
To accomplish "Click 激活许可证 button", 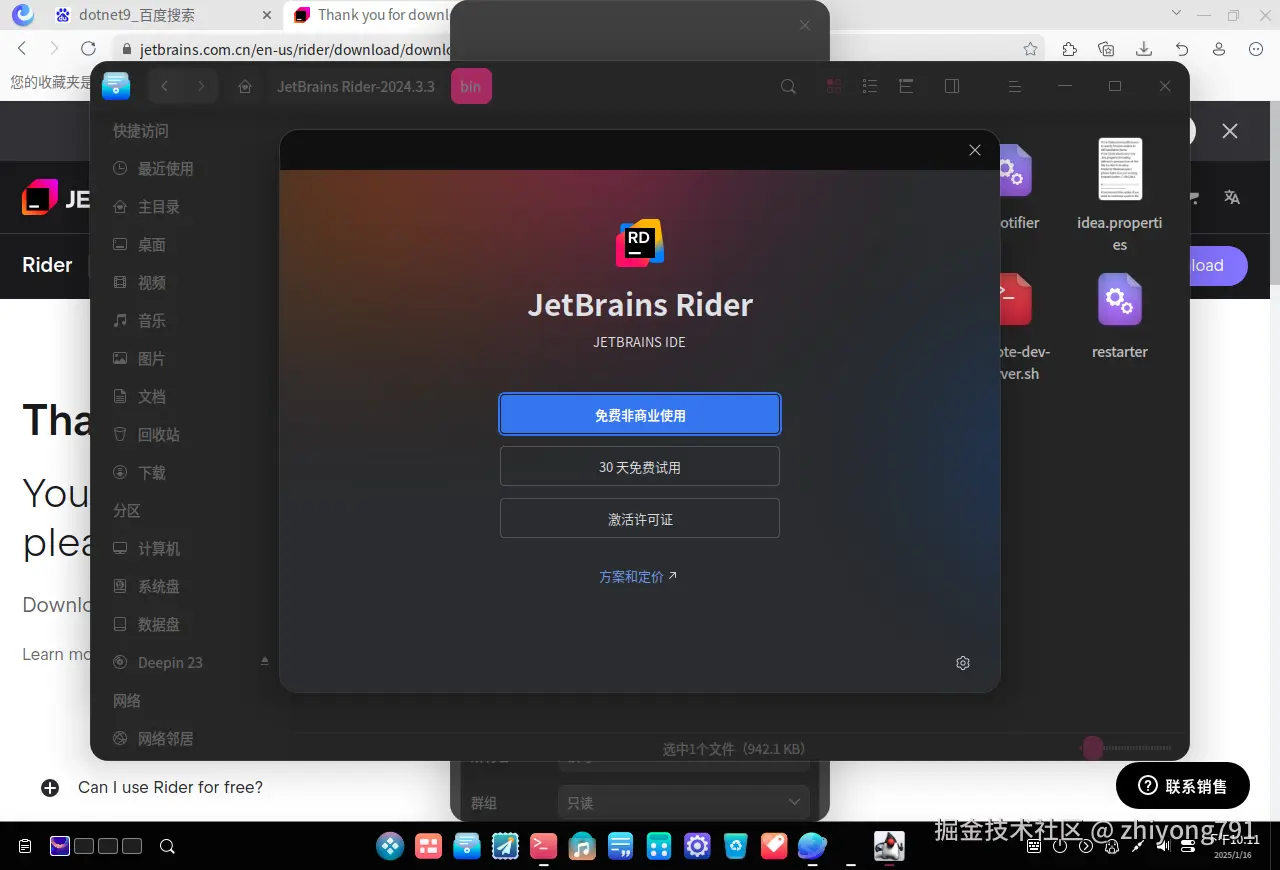I will coord(640,519).
